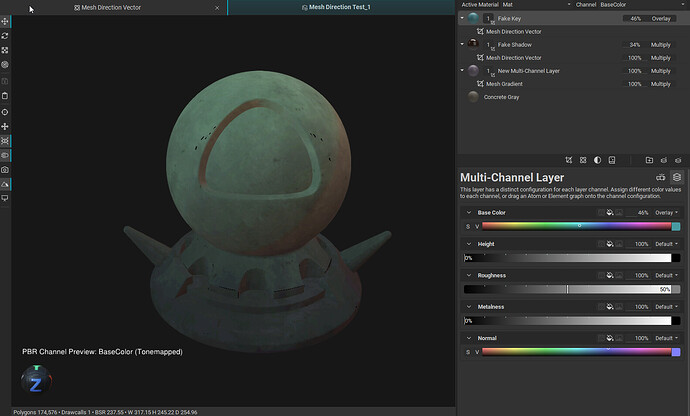Select the Concrete Gray layer
The height and width of the screenshot is (416, 690).
click(501, 97)
